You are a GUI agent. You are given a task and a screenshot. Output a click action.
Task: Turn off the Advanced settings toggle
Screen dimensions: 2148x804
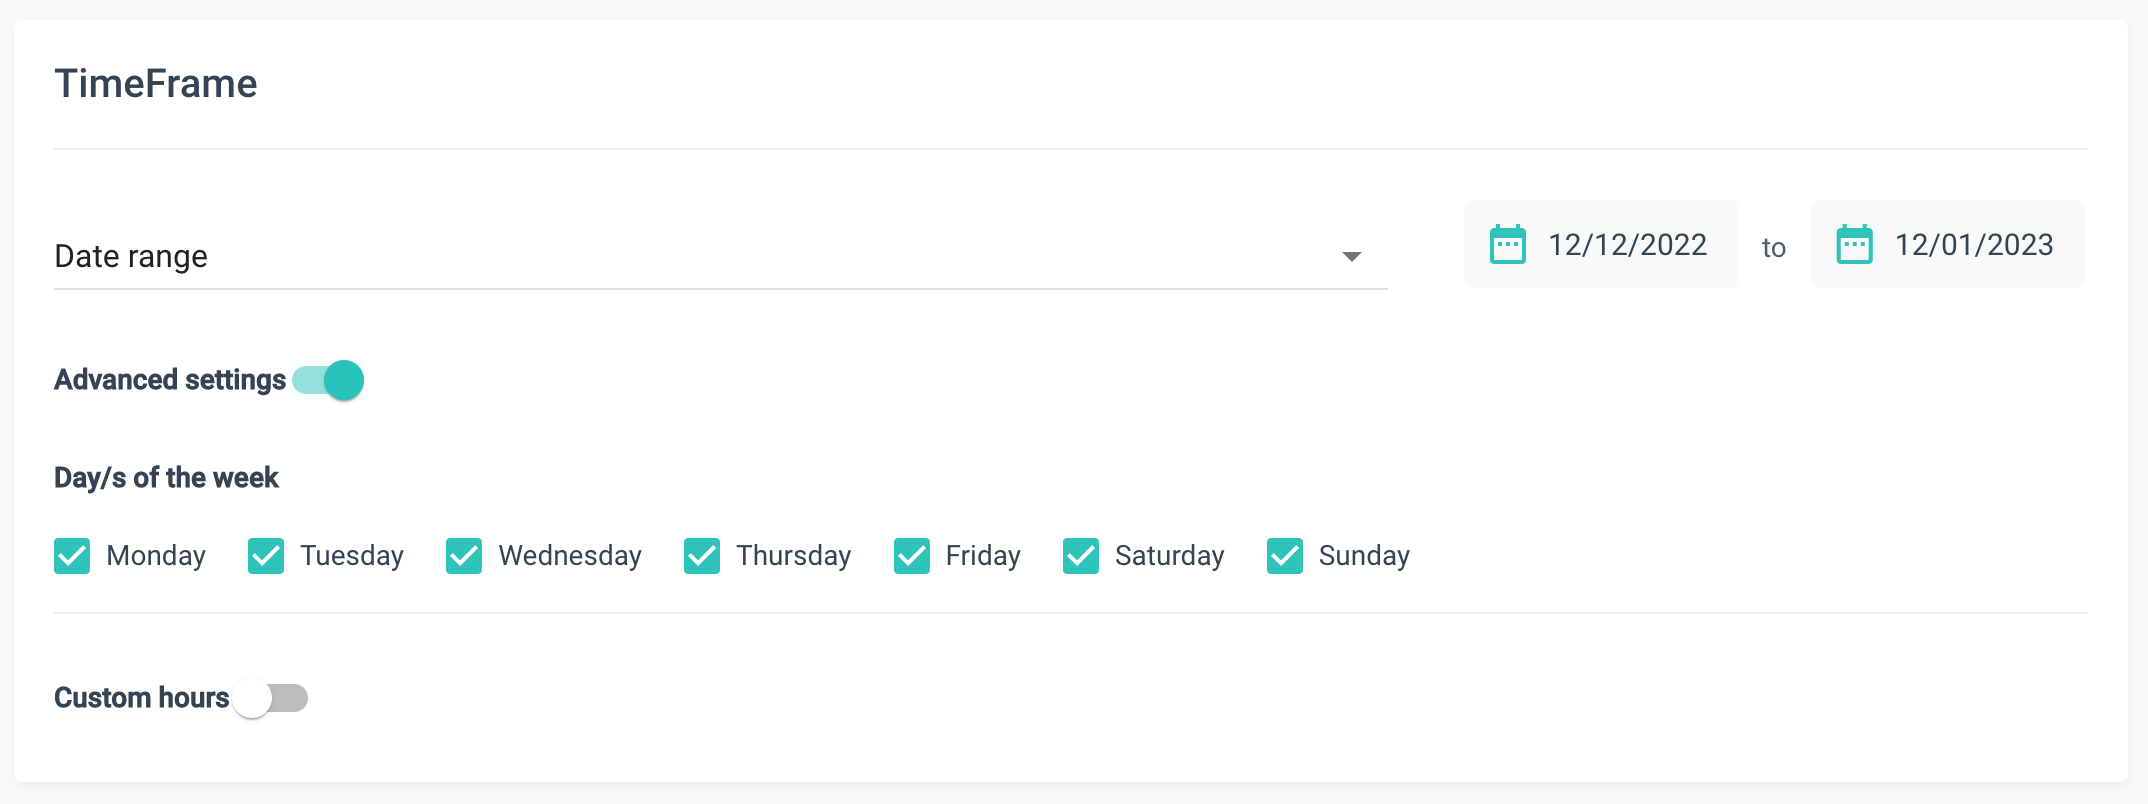[x=329, y=381]
